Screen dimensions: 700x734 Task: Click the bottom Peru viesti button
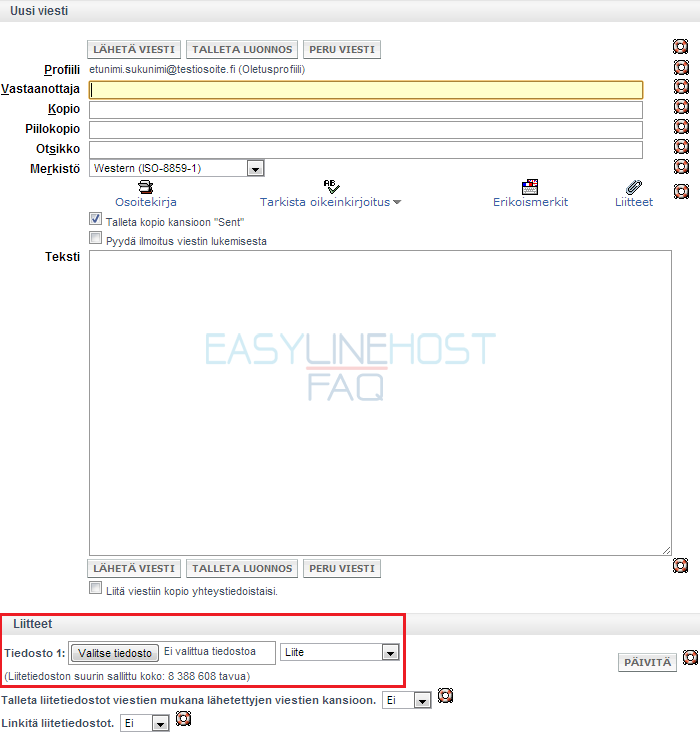[342, 569]
